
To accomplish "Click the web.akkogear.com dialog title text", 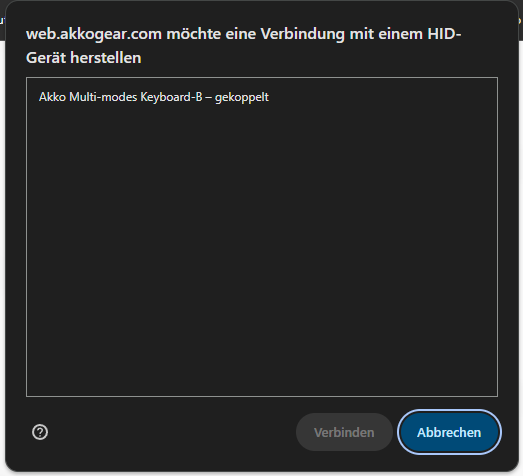I will 243,46.
